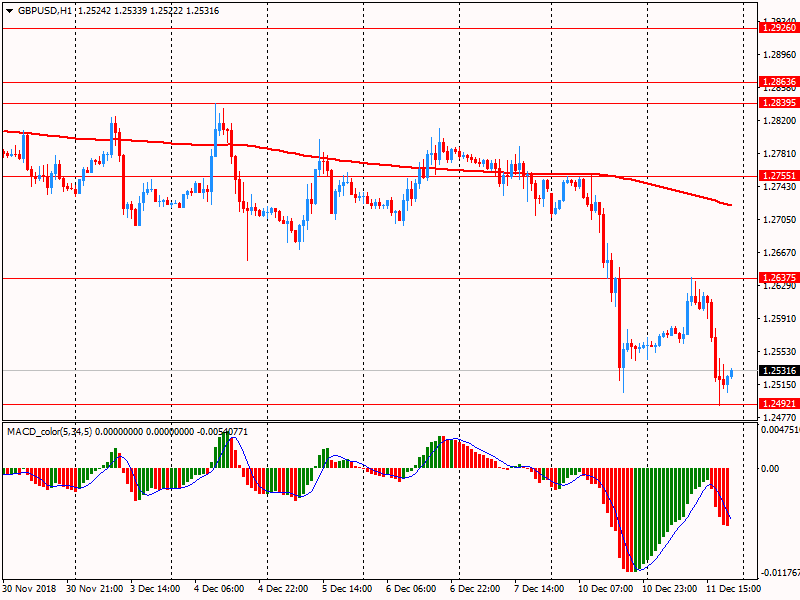Click the 1.28200 price scale value
The height and width of the screenshot is (600, 800).
[779, 121]
